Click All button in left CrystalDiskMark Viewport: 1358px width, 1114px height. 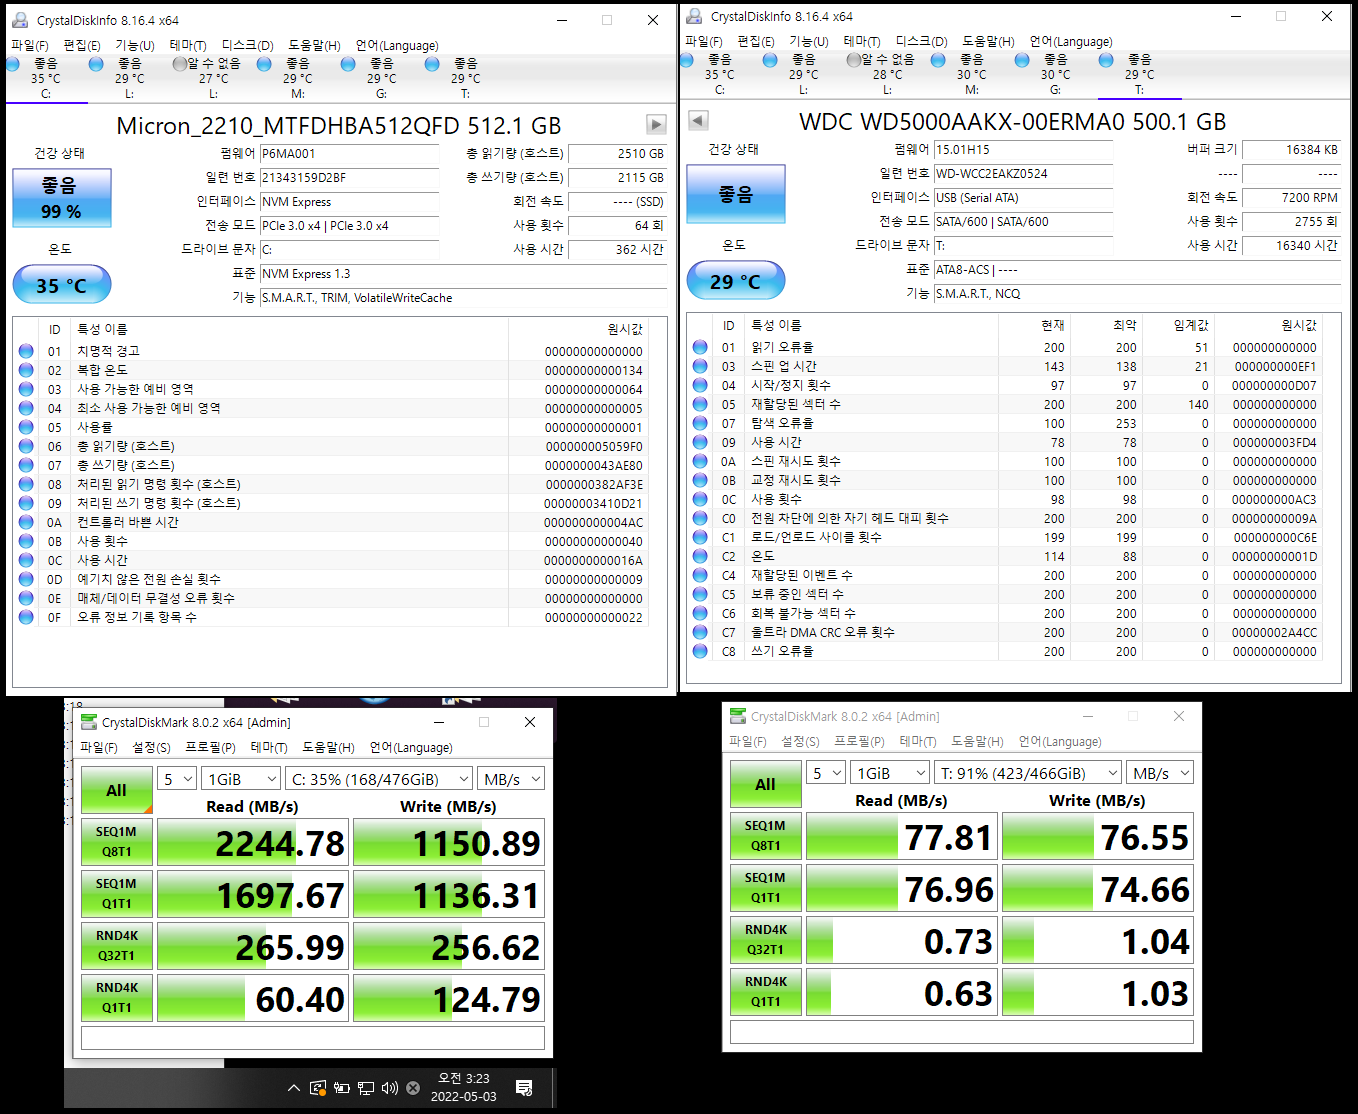pyautogui.click(x=116, y=790)
